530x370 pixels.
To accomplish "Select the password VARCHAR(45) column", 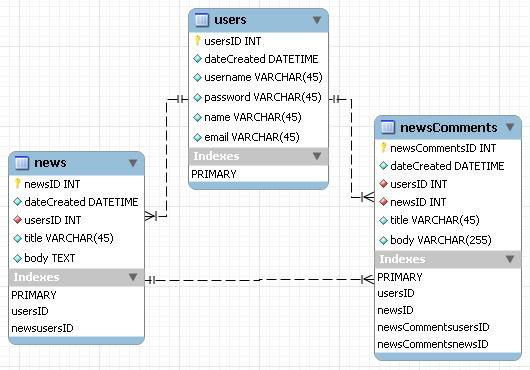I will (258, 97).
